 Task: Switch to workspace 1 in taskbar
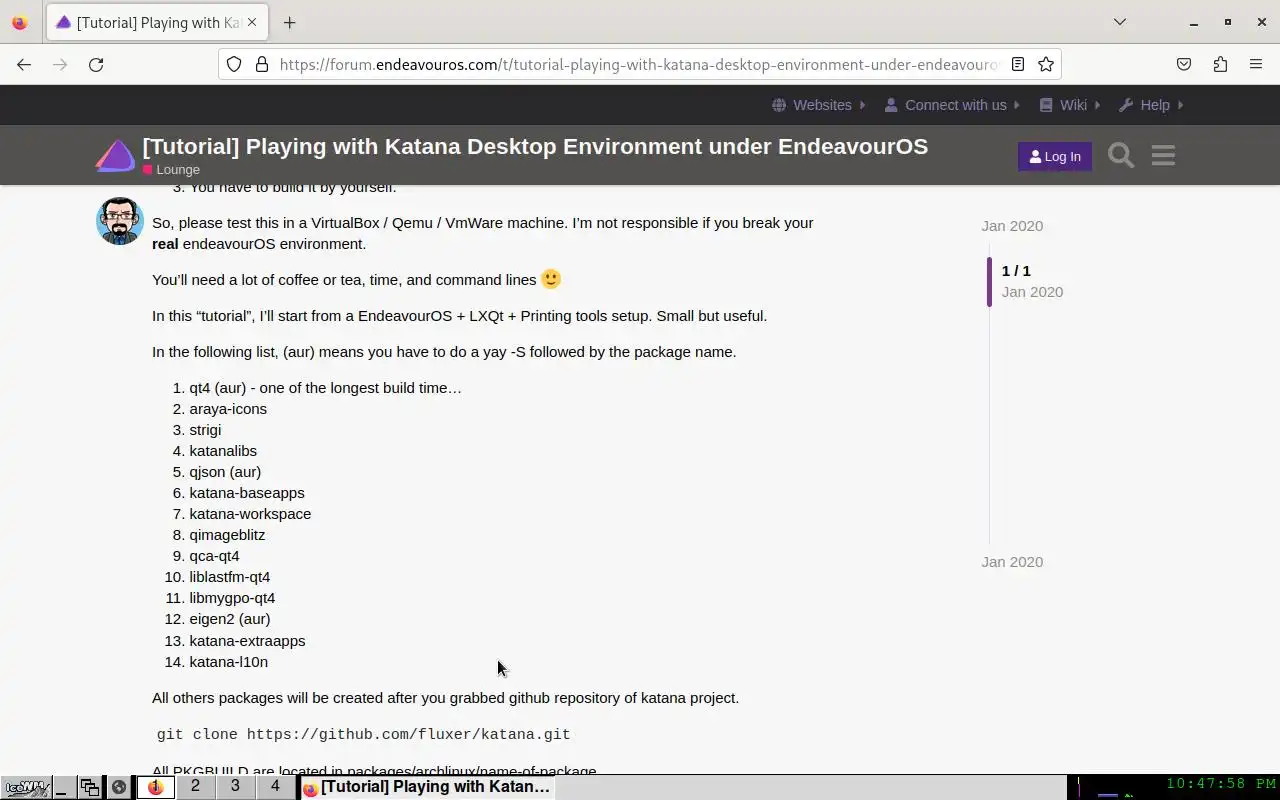click(155, 787)
